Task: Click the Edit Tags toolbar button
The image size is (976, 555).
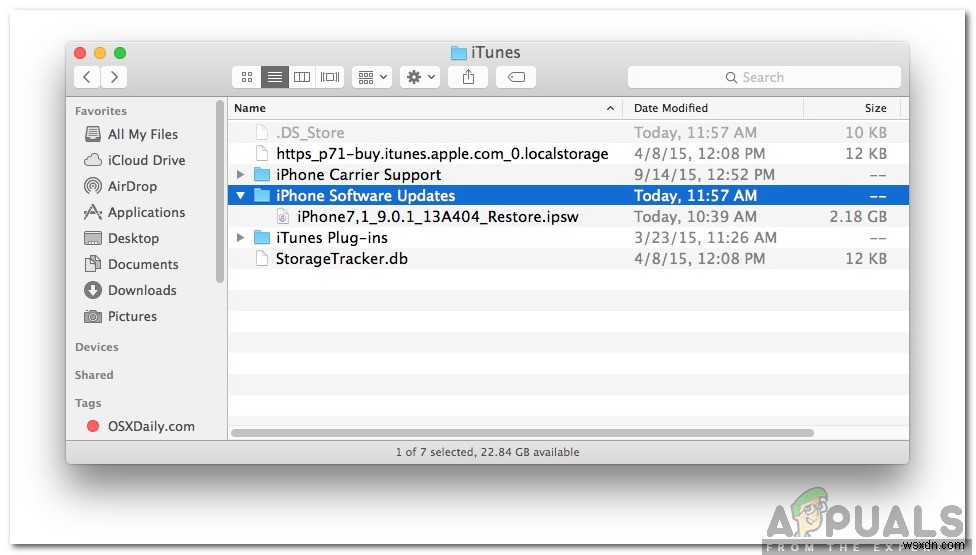Action: click(516, 77)
